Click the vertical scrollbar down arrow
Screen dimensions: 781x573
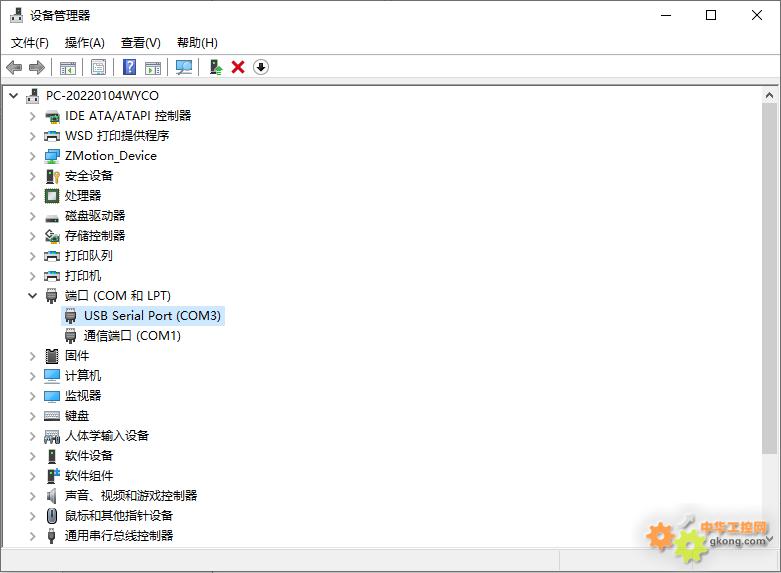pyautogui.click(x=770, y=539)
